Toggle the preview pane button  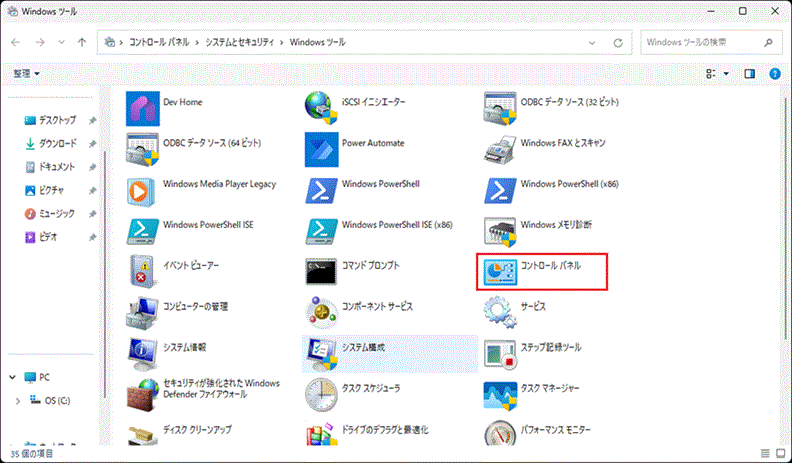coord(750,74)
